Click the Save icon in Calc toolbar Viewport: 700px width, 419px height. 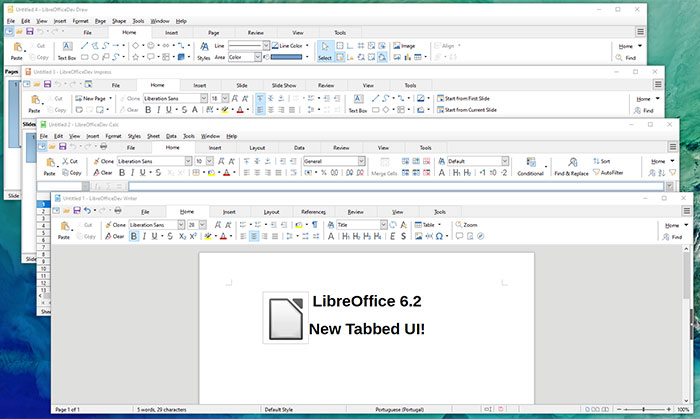coord(62,146)
